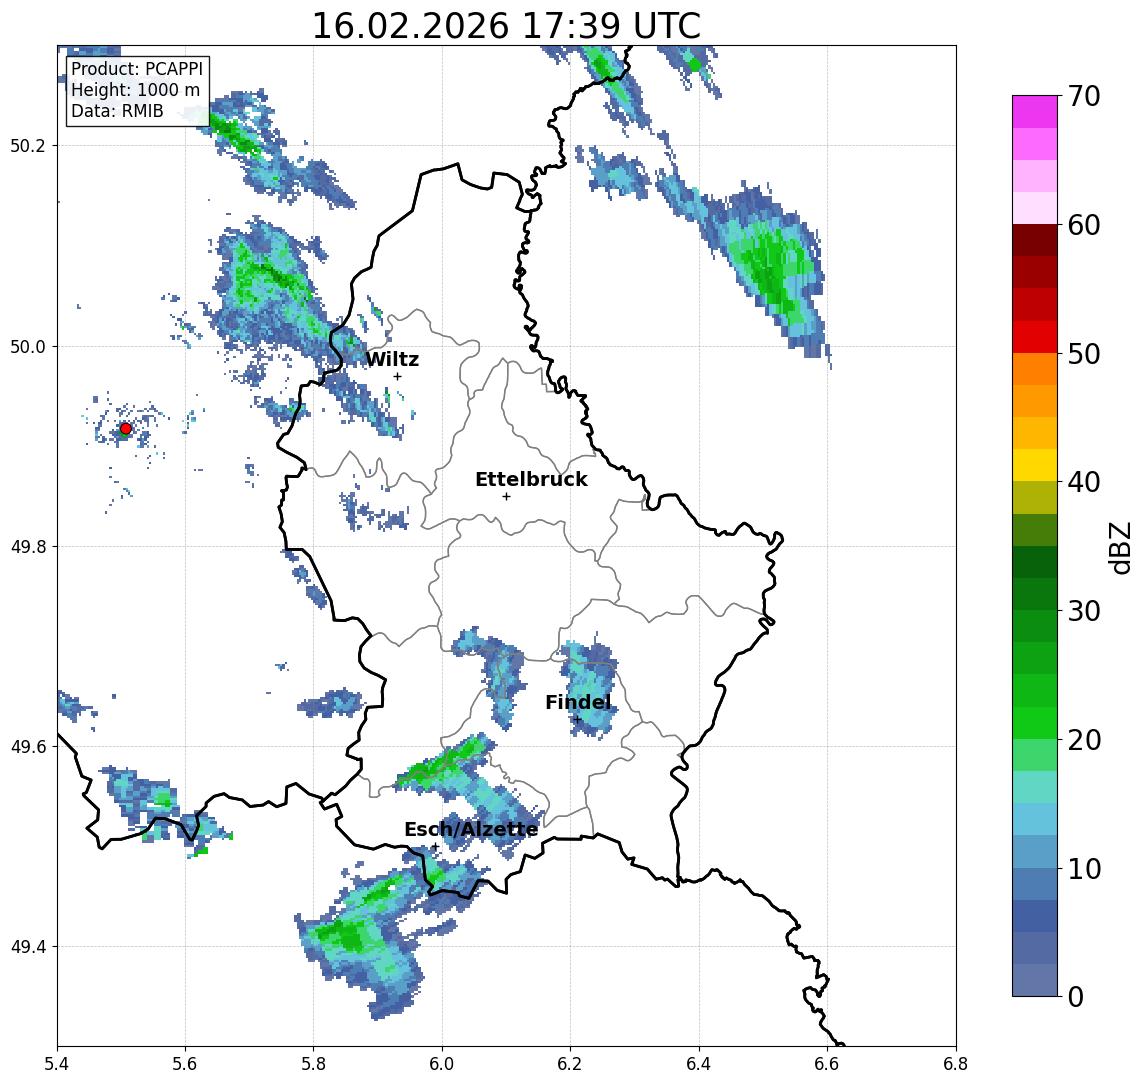This screenshot has height=1084, width=1145.
Task: Click the 'Data: RMIB' label
Action: coord(117,111)
